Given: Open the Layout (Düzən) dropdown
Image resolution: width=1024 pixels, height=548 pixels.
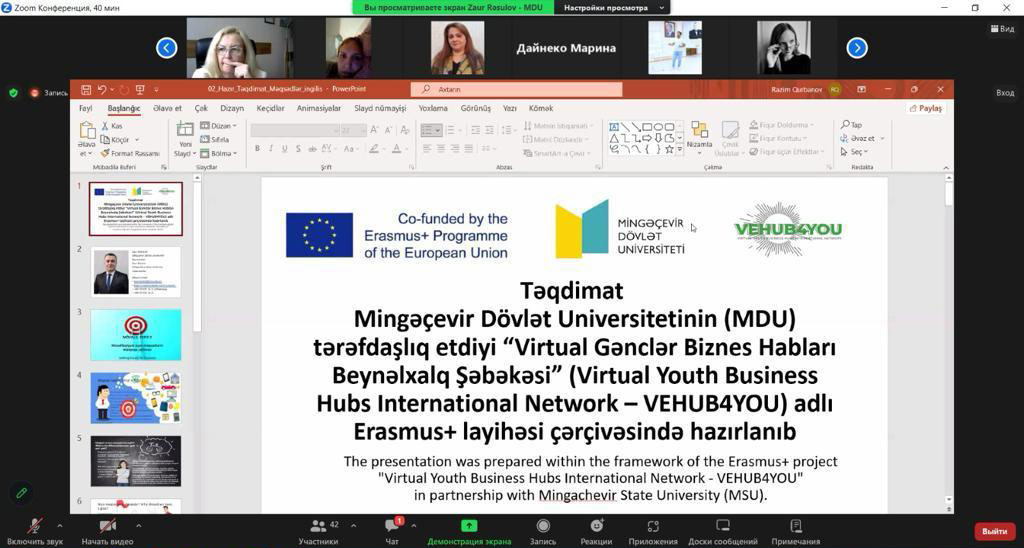Looking at the screenshot, I should [218, 125].
